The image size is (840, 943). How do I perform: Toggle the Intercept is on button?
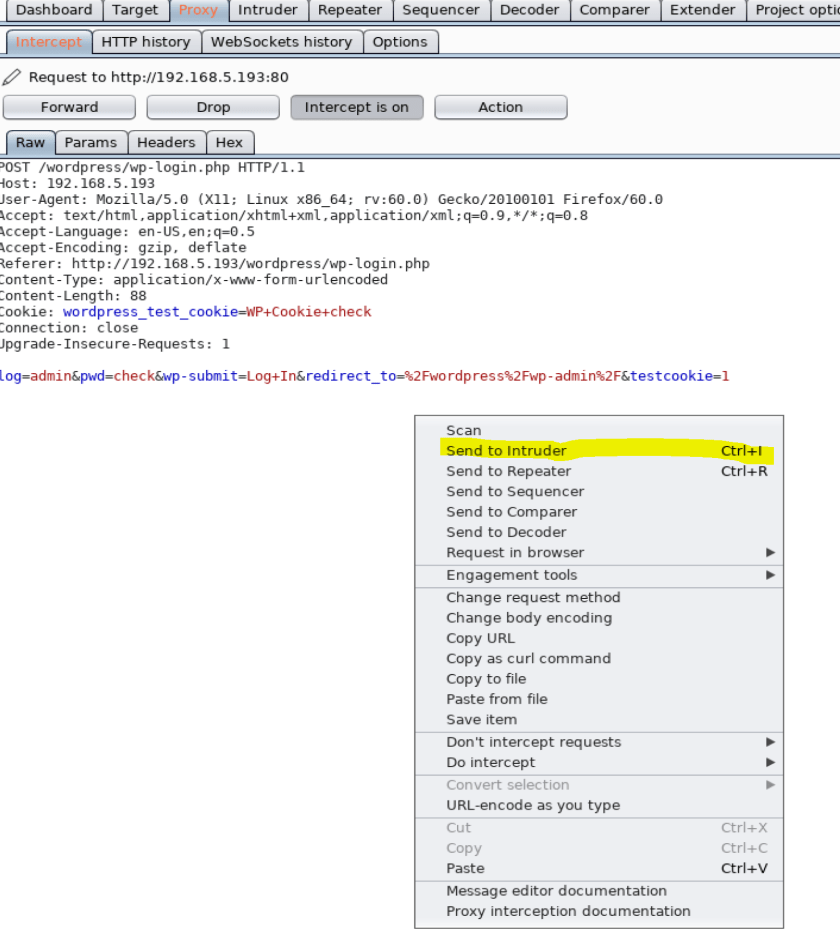point(356,107)
